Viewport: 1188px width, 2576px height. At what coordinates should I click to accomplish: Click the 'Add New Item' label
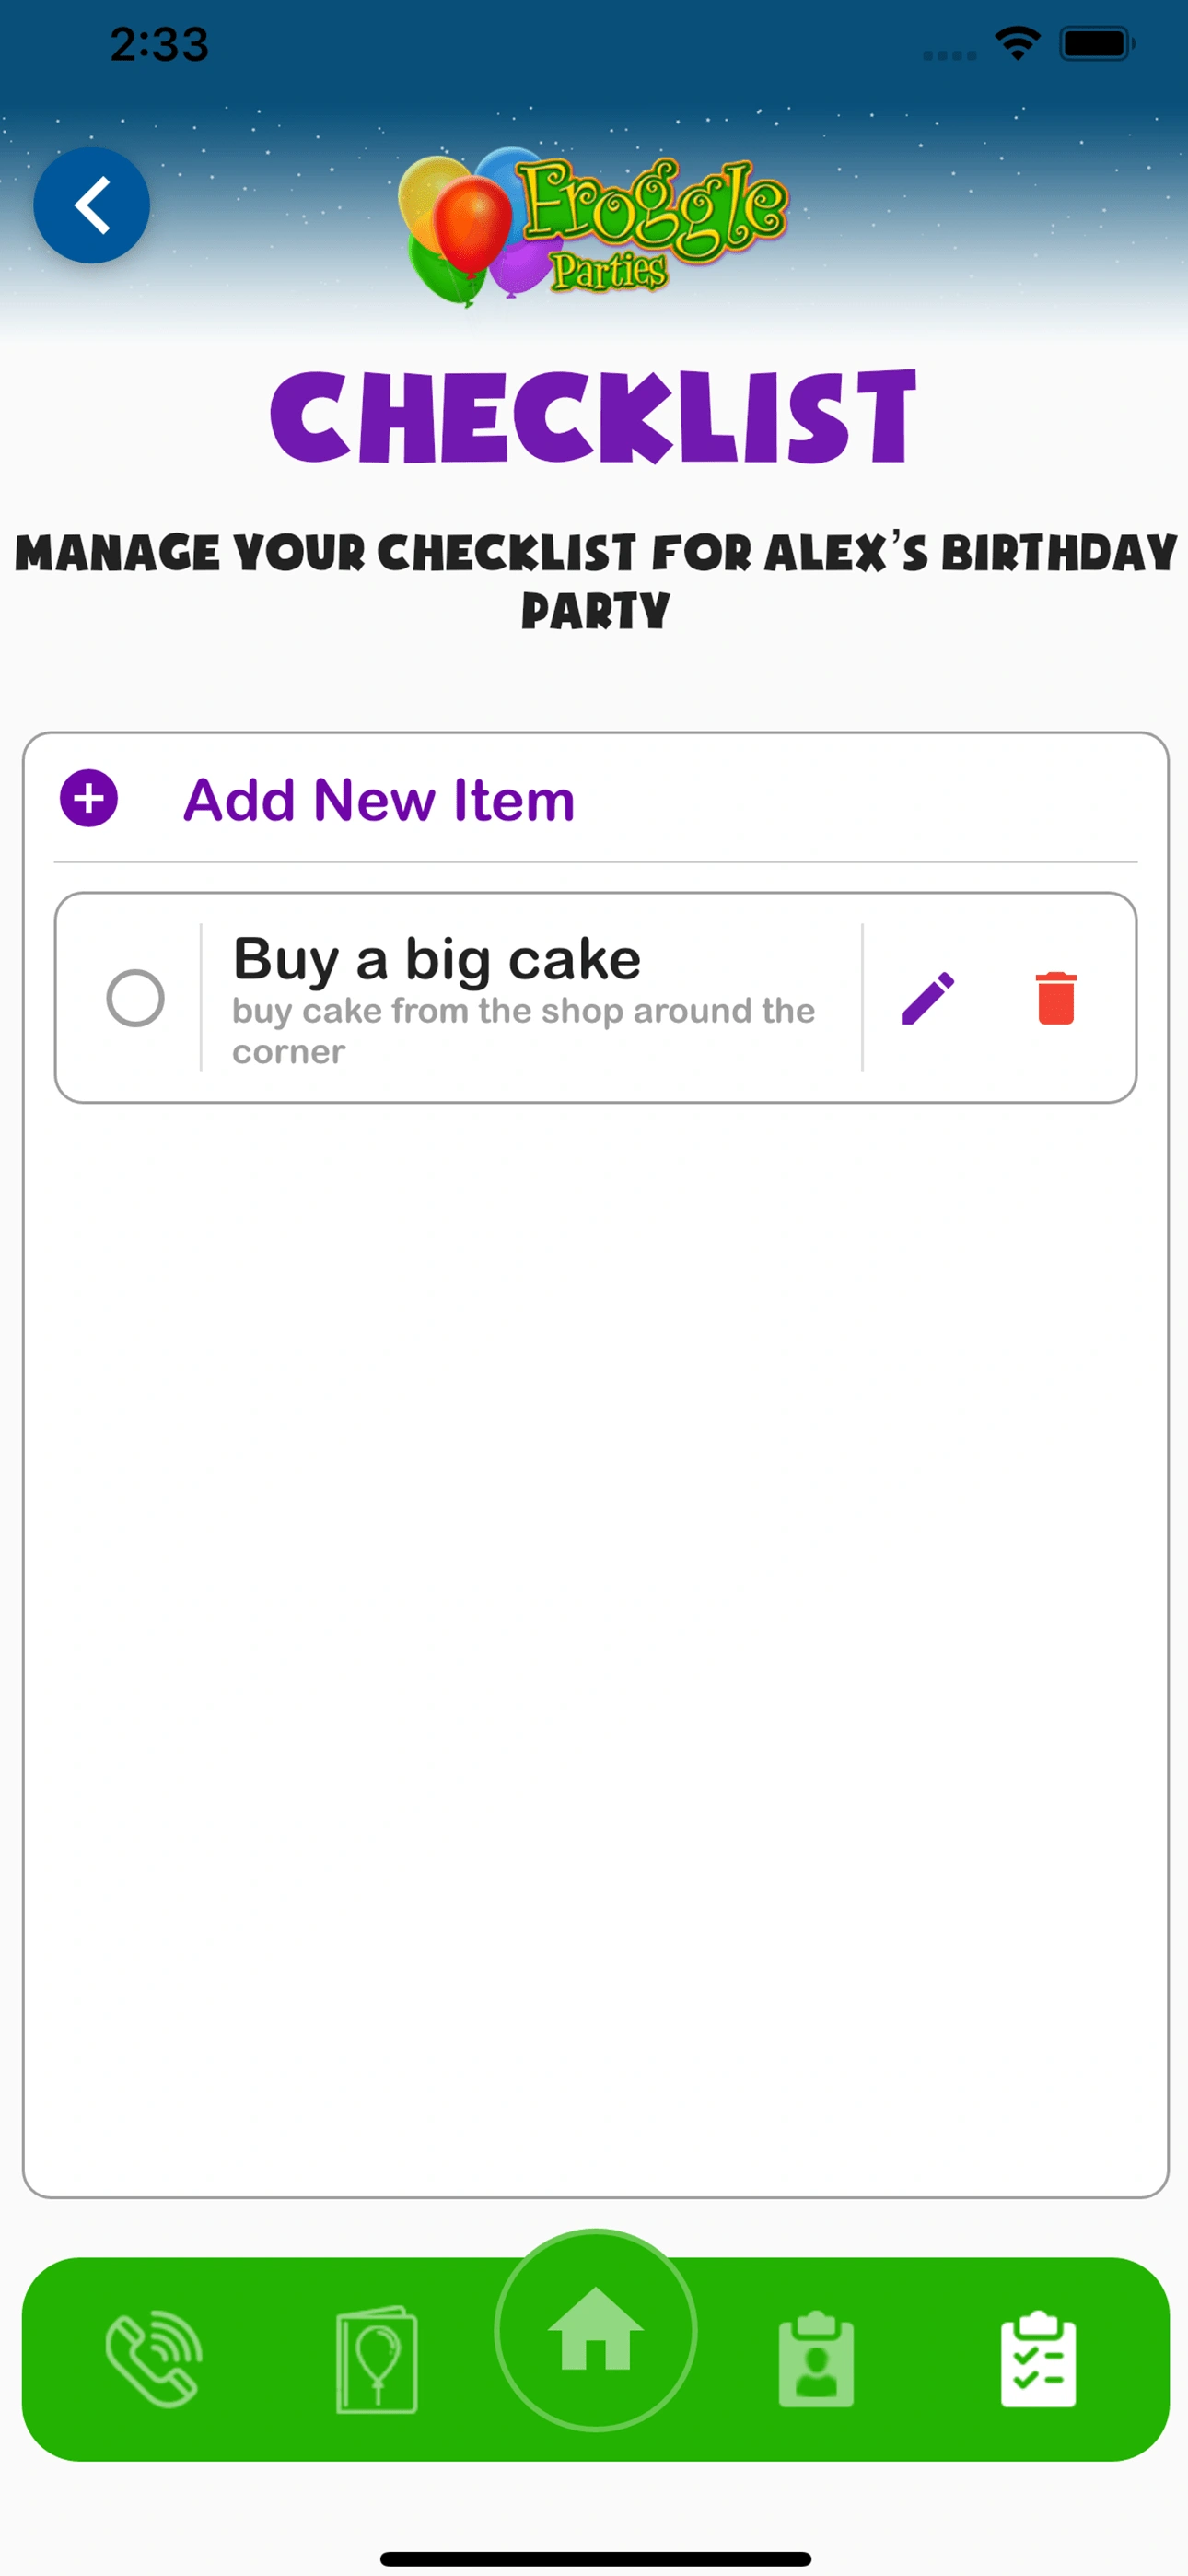379,800
